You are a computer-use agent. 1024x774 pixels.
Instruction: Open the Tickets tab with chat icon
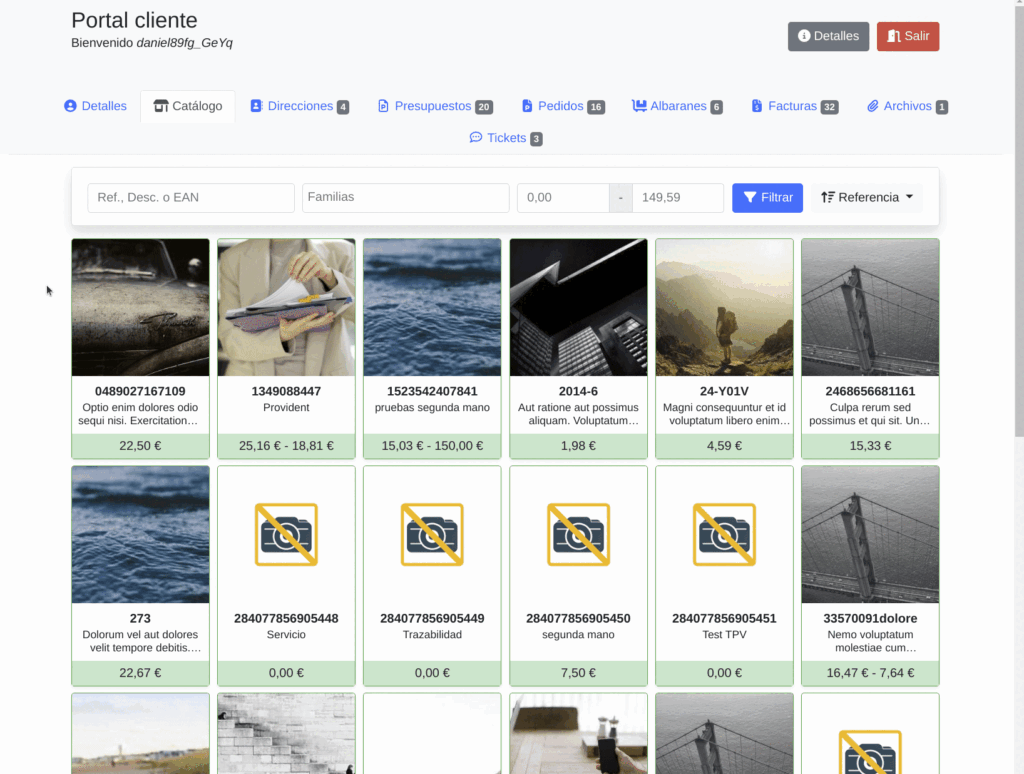[x=506, y=138]
